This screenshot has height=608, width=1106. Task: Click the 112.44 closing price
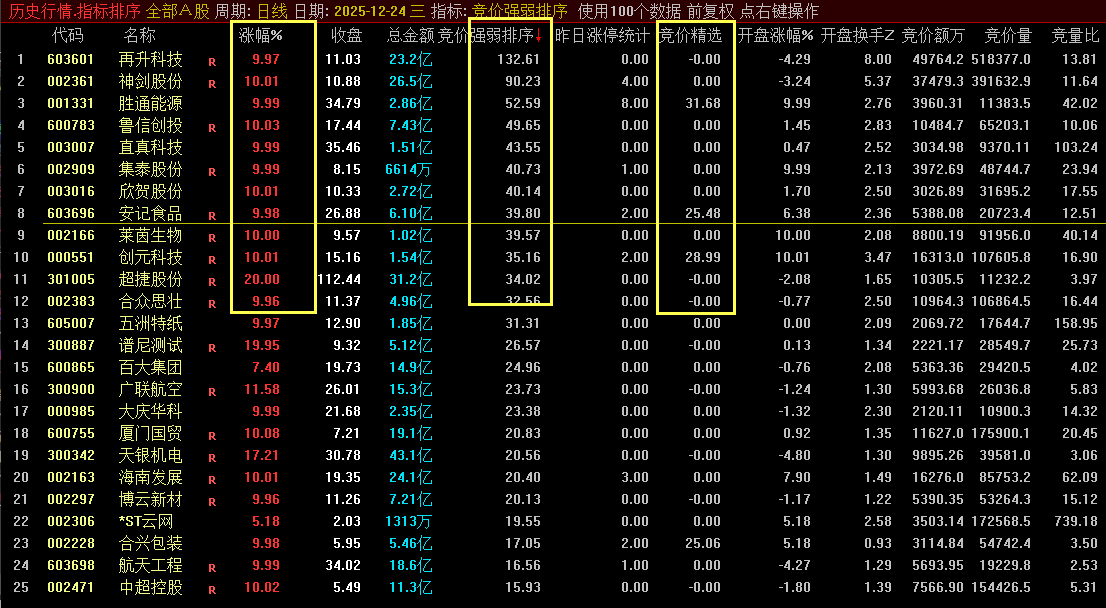[339, 279]
